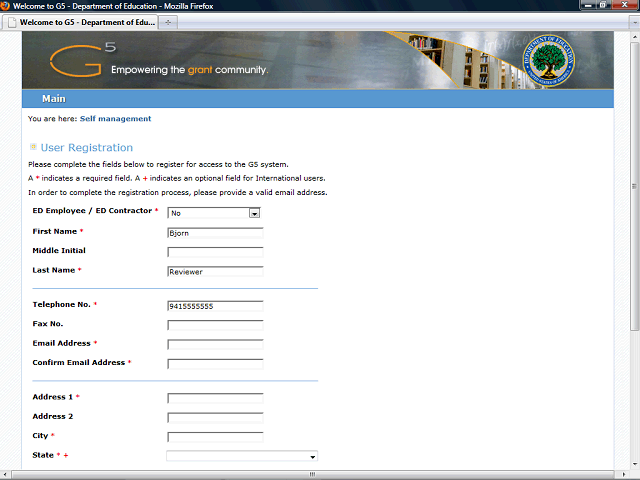
Task: Click the User Registration section icon
Action: pos(33,147)
